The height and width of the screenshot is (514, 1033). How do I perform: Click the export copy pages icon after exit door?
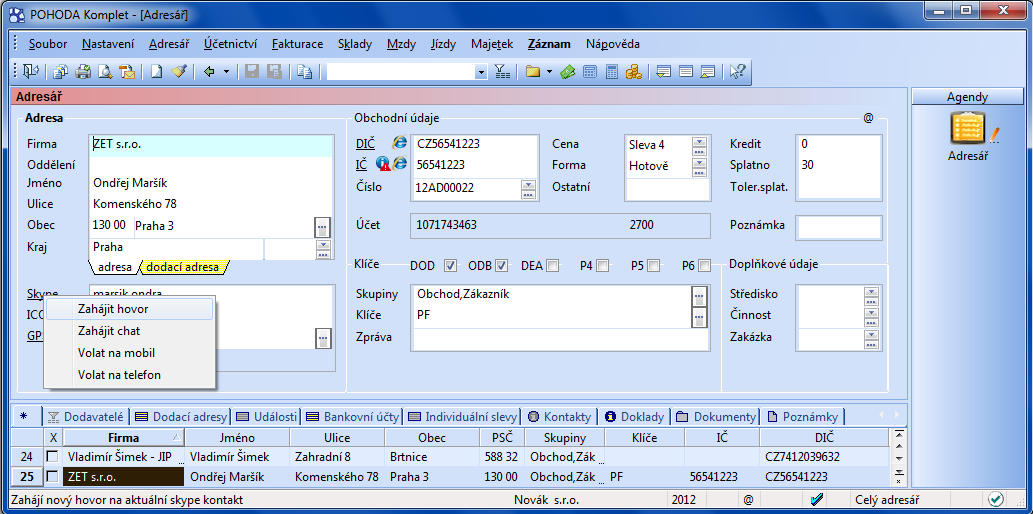pyautogui.click(x=60, y=72)
